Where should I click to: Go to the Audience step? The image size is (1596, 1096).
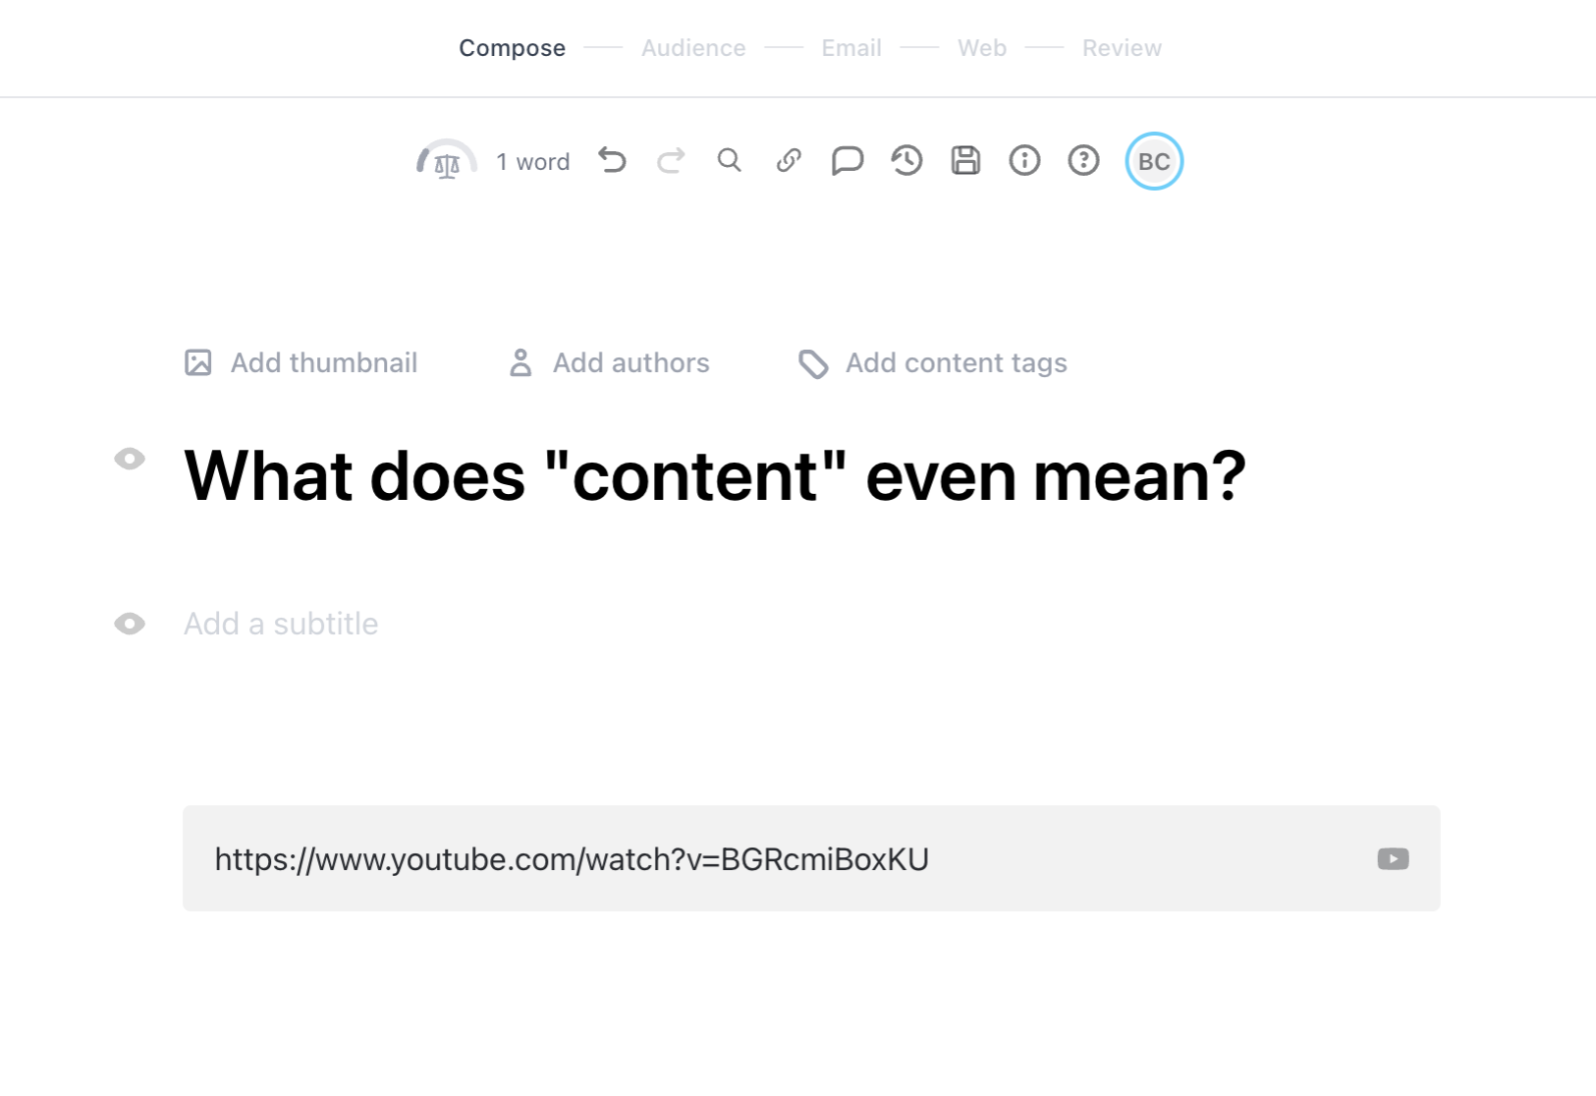693,48
